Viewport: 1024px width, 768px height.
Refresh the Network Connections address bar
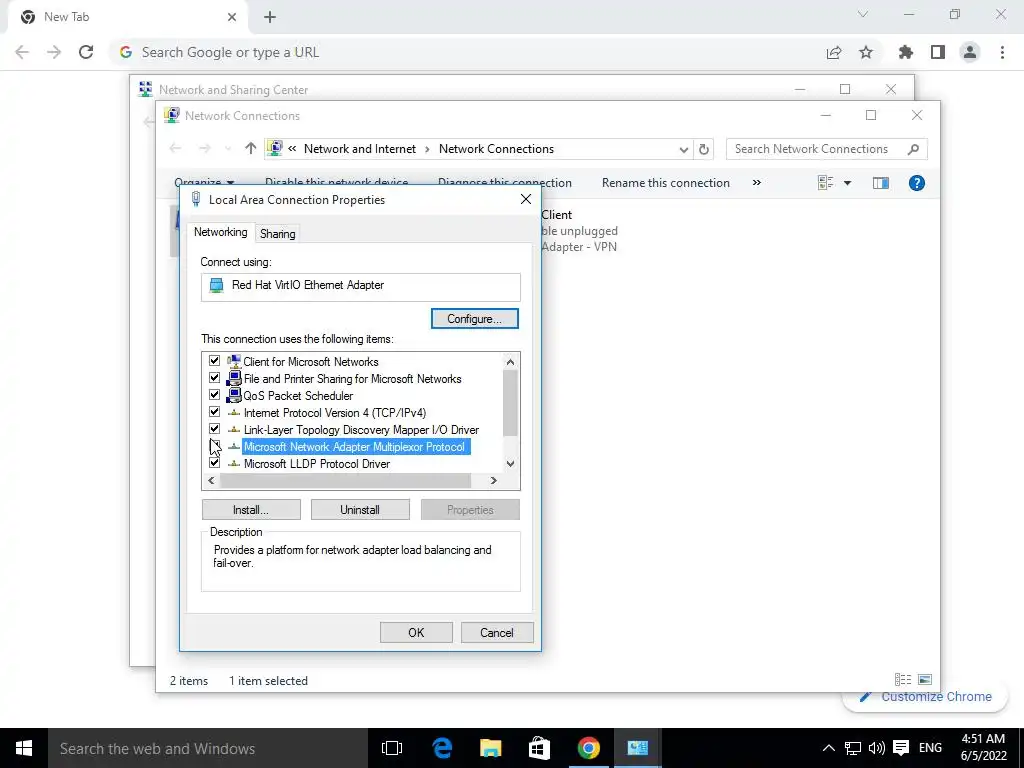coord(703,149)
